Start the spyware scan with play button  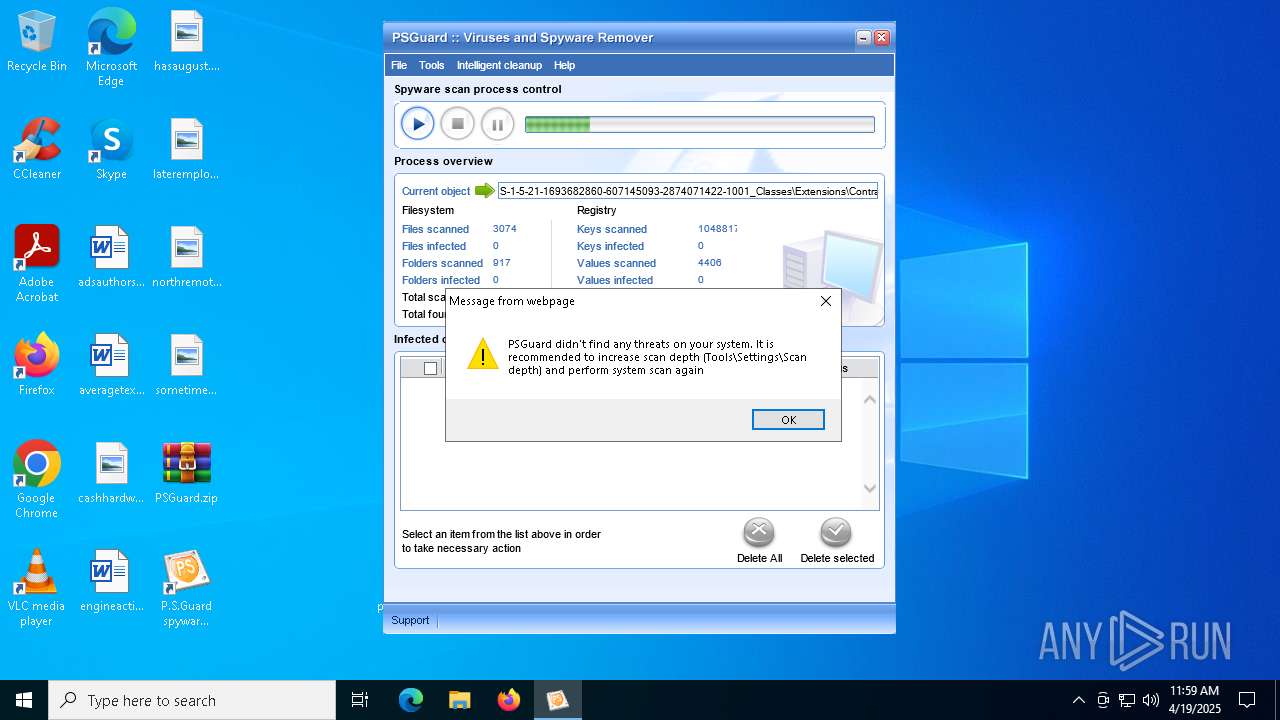pos(418,124)
